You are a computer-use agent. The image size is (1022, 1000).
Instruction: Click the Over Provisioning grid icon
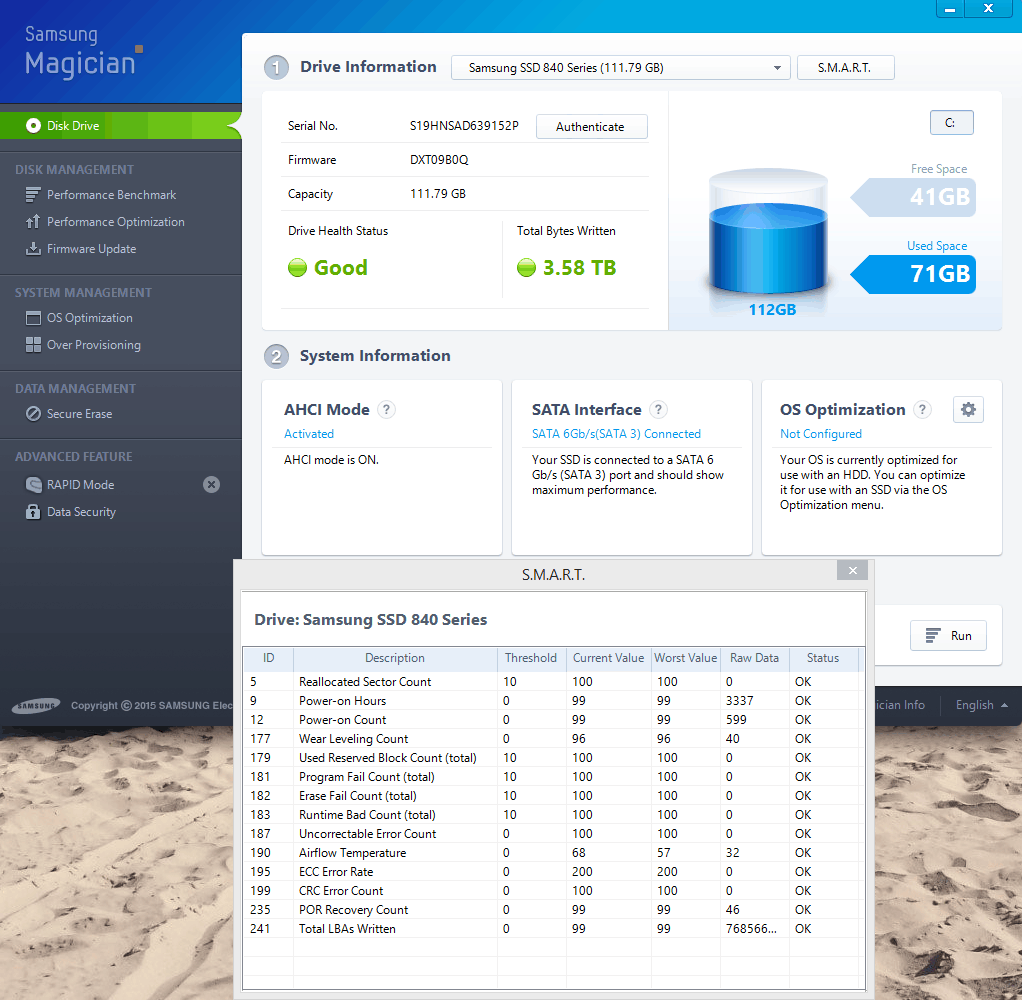33,345
